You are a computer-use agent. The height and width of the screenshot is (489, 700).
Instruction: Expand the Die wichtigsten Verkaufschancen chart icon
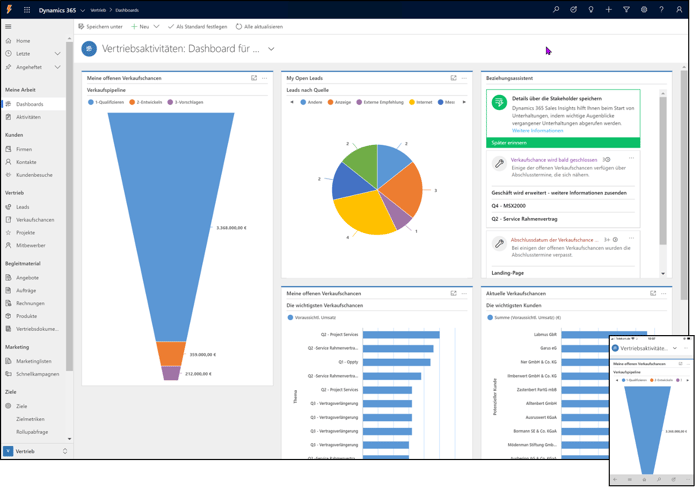pos(454,293)
